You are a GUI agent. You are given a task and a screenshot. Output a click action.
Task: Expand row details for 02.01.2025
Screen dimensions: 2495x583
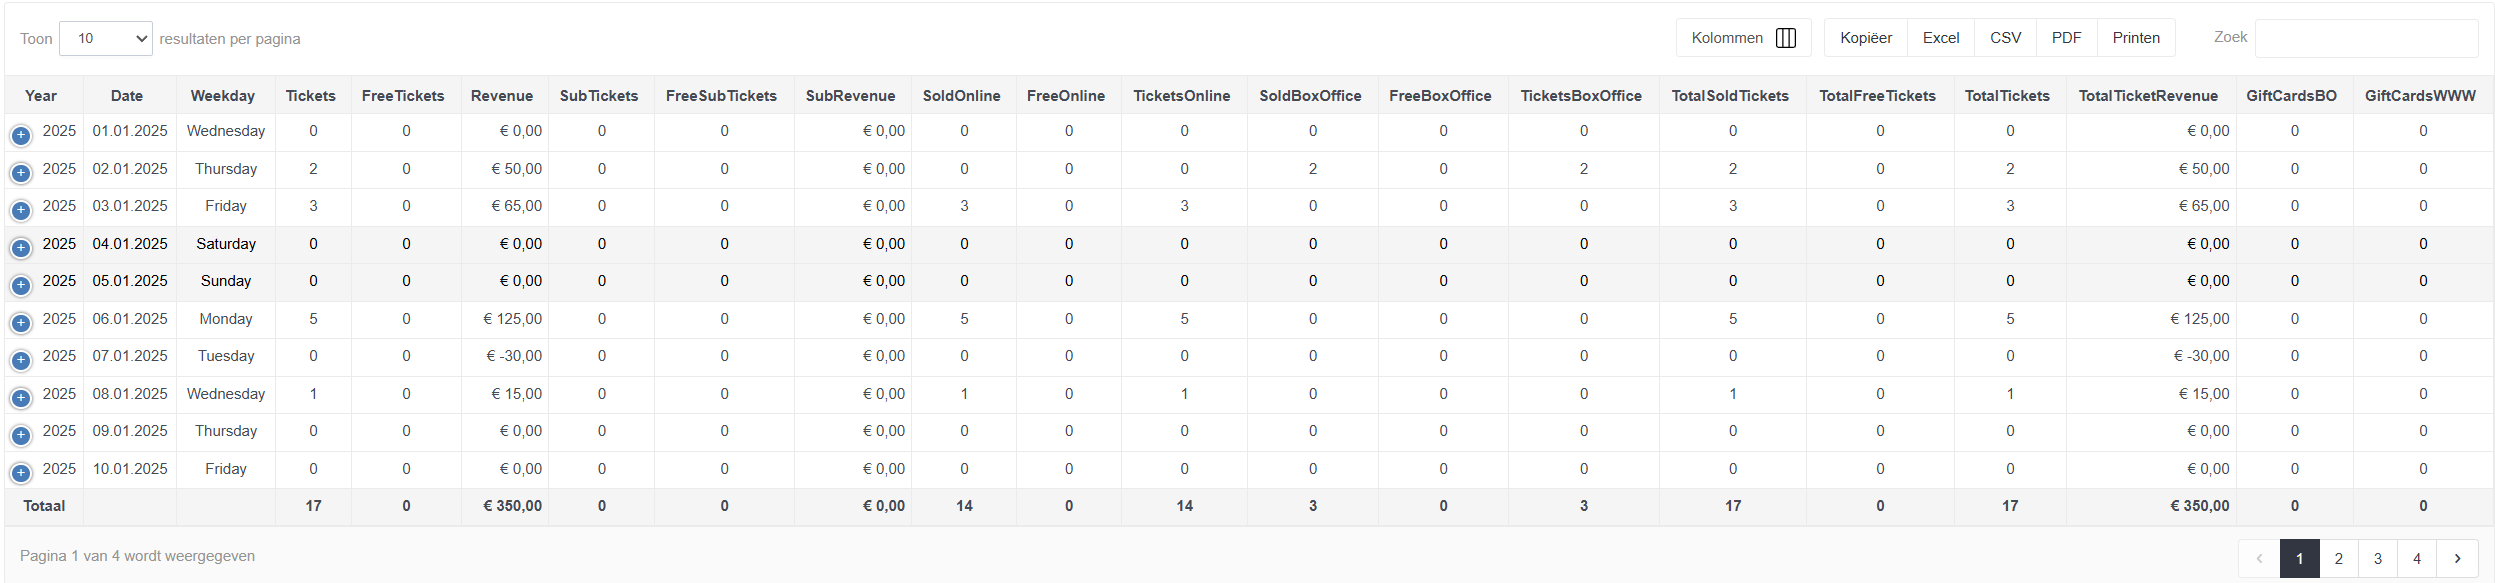[21, 173]
